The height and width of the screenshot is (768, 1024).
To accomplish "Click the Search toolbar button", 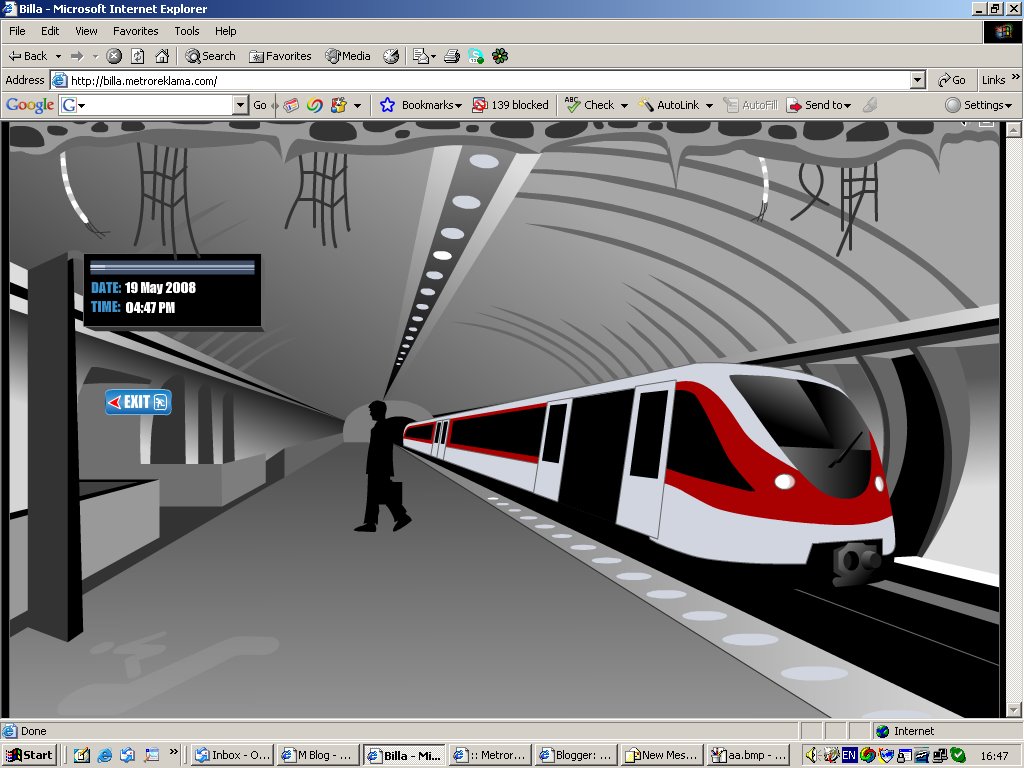I will click(210, 56).
